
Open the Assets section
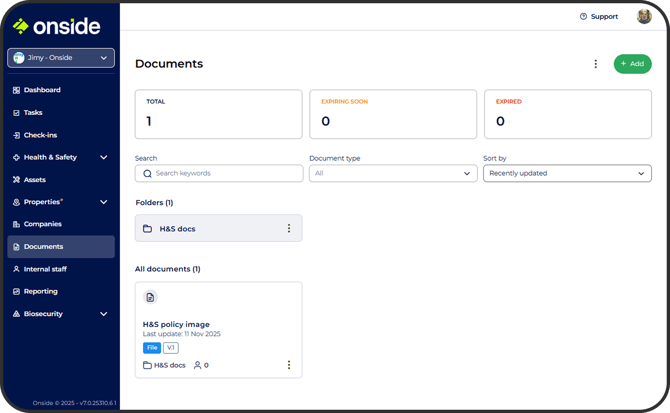(35, 180)
